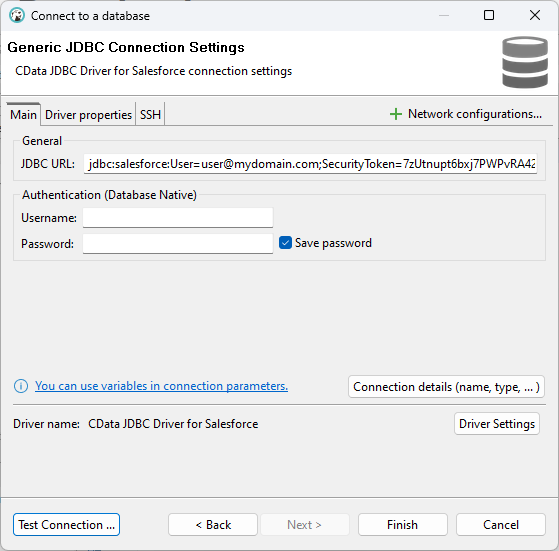The height and width of the screenshot is (551, 559).
Task: Select the SSH tab
Action: 150,115
